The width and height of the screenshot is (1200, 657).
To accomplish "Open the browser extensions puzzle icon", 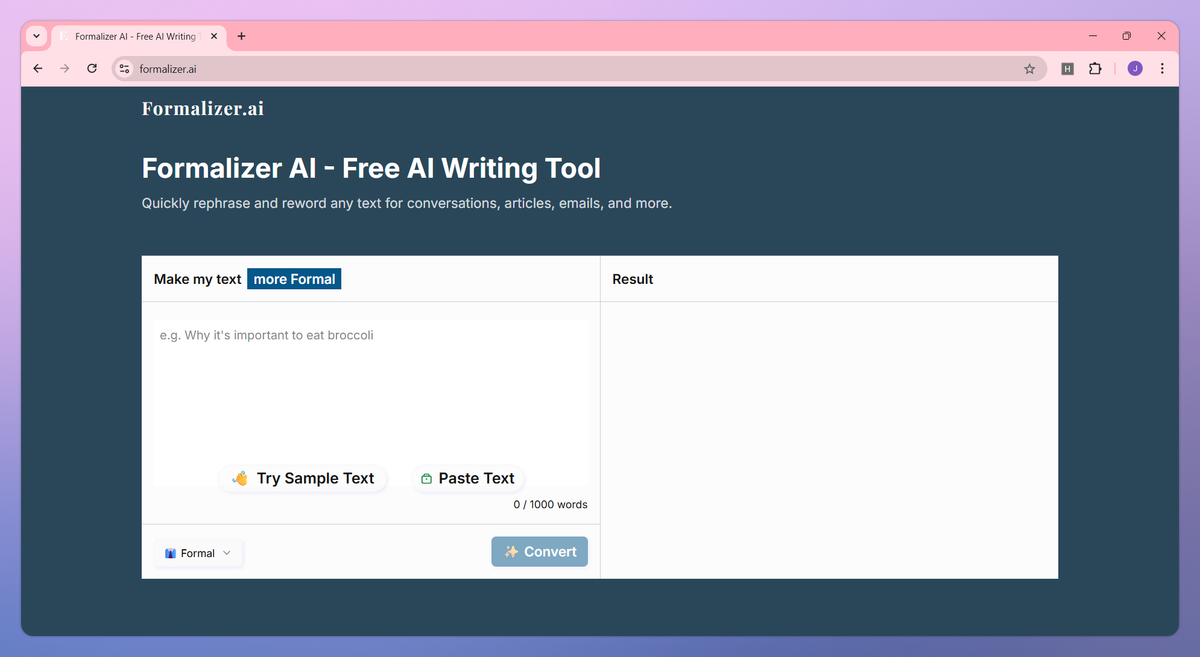I will (1095, 68).
